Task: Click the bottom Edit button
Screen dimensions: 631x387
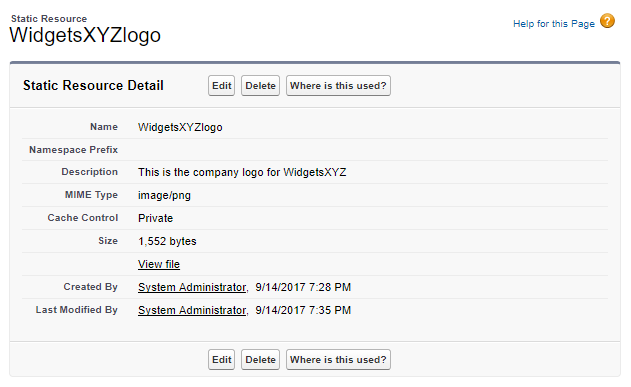Action: (x=221, y=360)
